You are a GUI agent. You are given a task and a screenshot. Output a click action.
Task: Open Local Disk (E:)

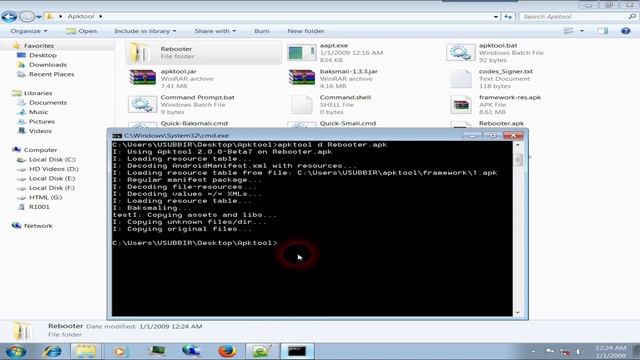pyautogui.click(x=52, y=178)
